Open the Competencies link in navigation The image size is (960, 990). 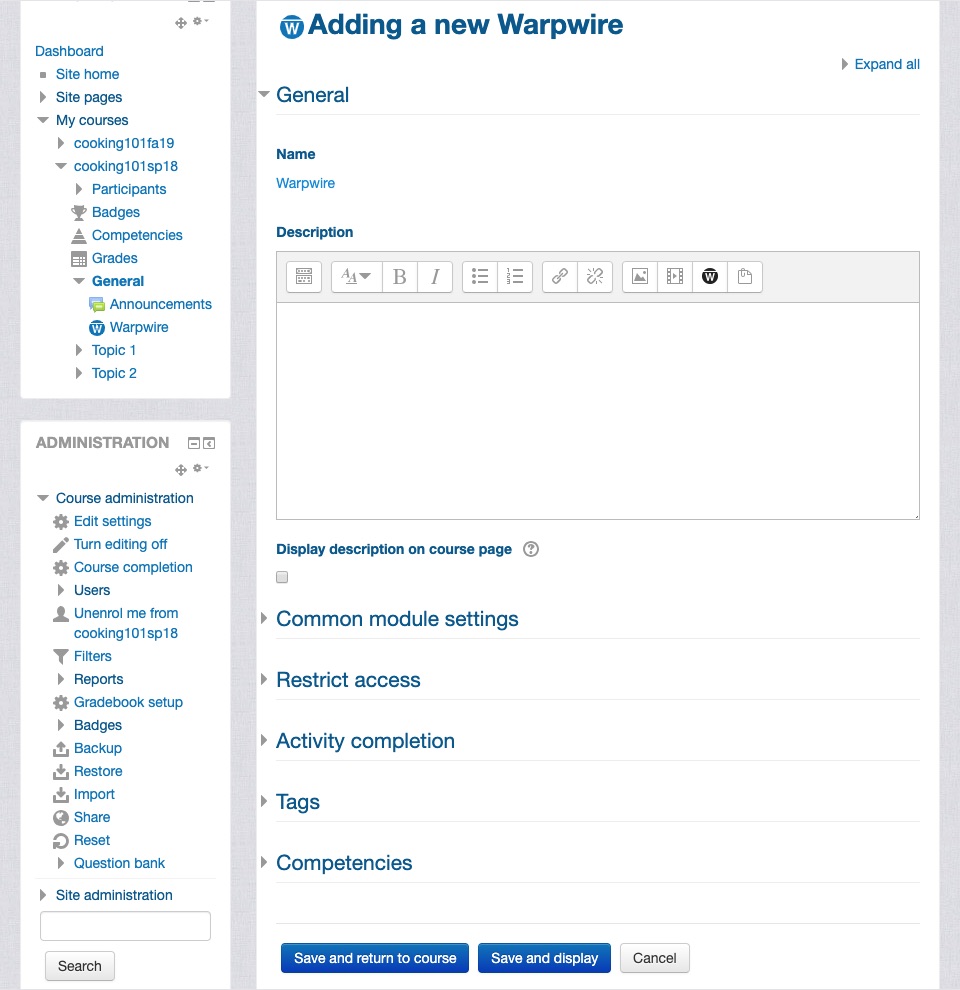137,236
